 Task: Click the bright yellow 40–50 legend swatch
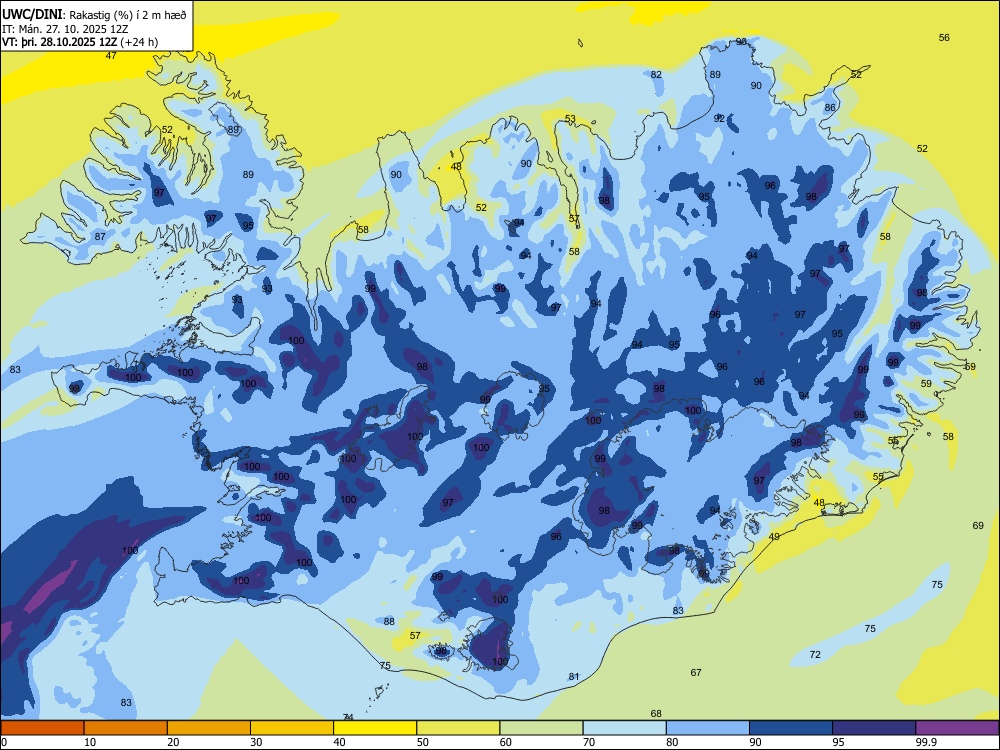coord(375,728)
